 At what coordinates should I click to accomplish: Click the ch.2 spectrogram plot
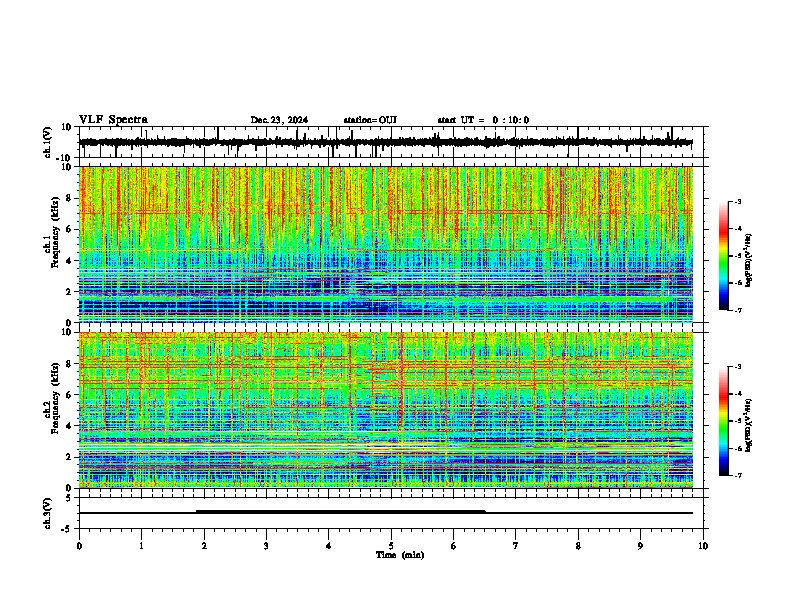pyautogui.click(x=385, y=410)
